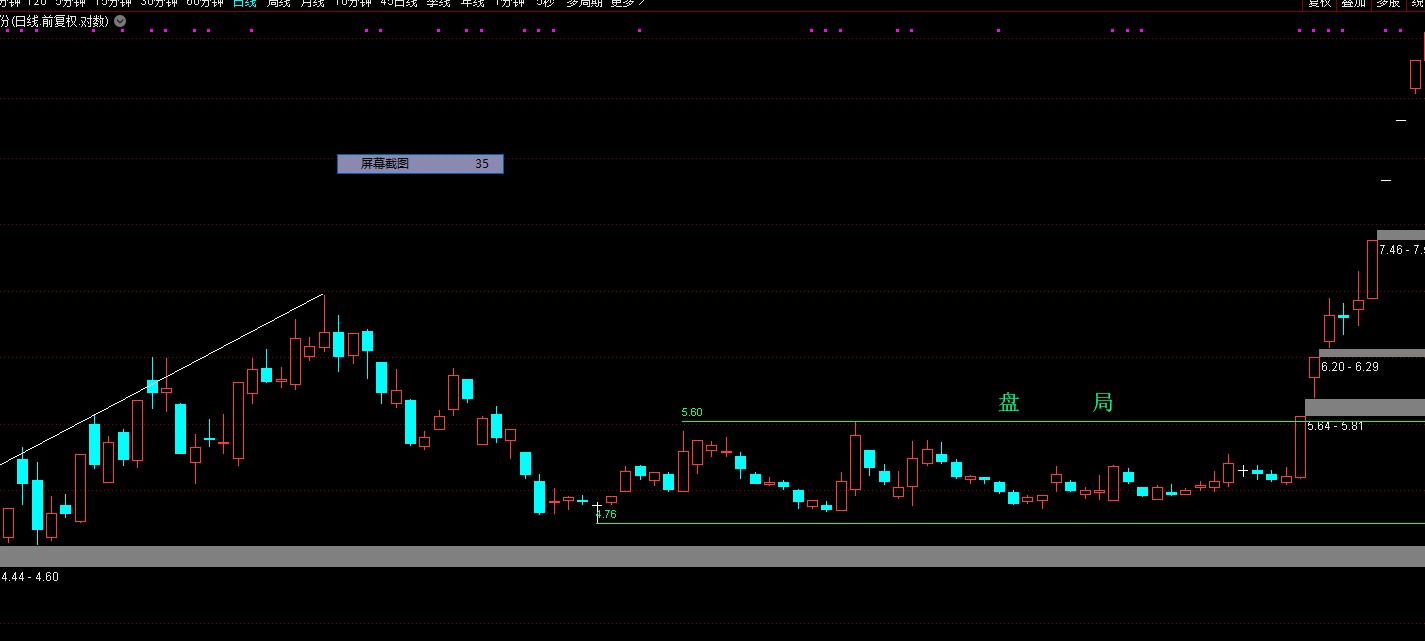This screenshot has width=1425, height=641.
Task: Switch to the 周线 weekly tab
Action: (x=278, y=3)
